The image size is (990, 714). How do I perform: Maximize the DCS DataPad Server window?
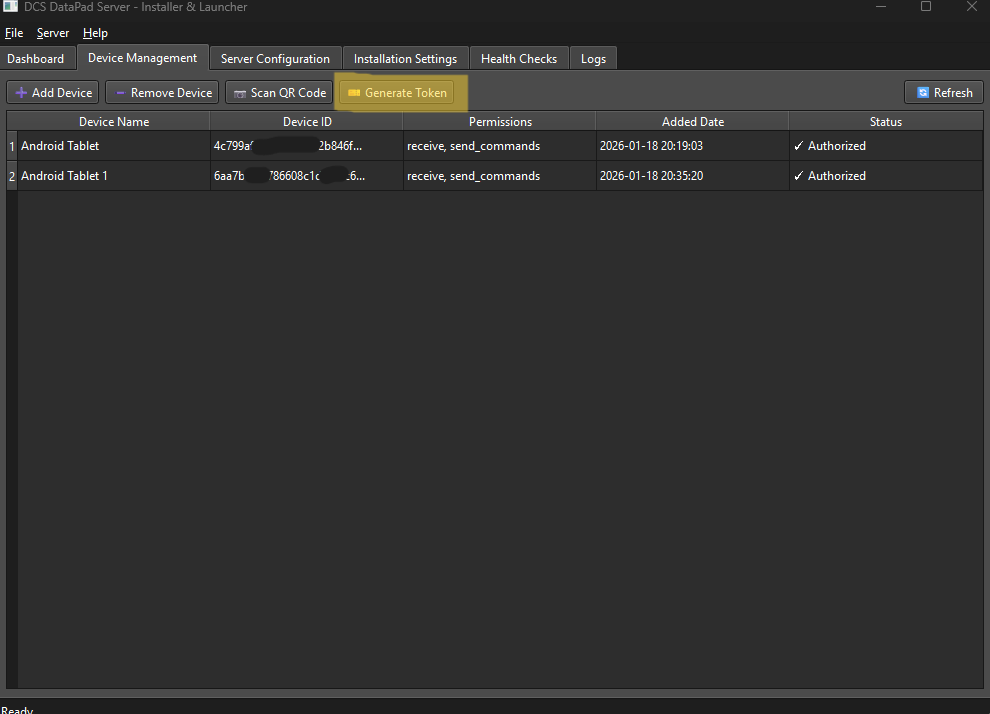[926, 6]
